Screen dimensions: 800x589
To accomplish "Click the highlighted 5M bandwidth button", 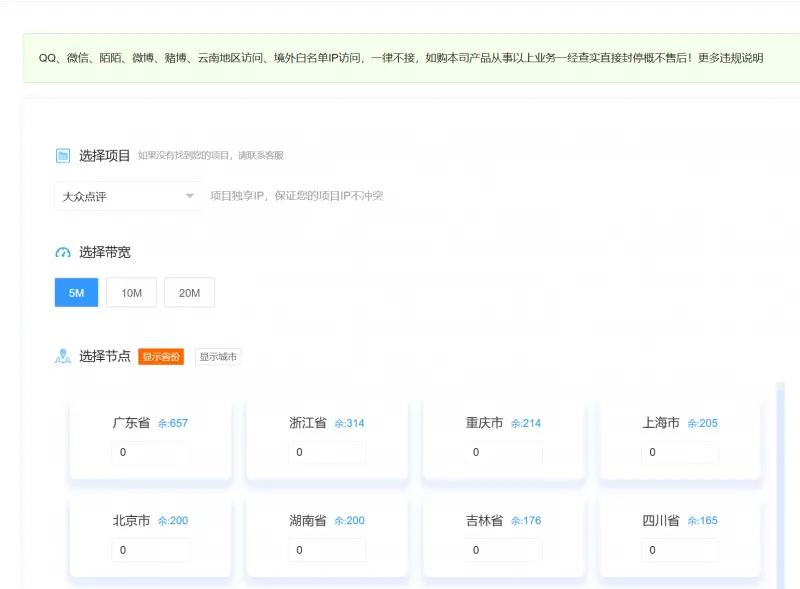I will 76,292.
